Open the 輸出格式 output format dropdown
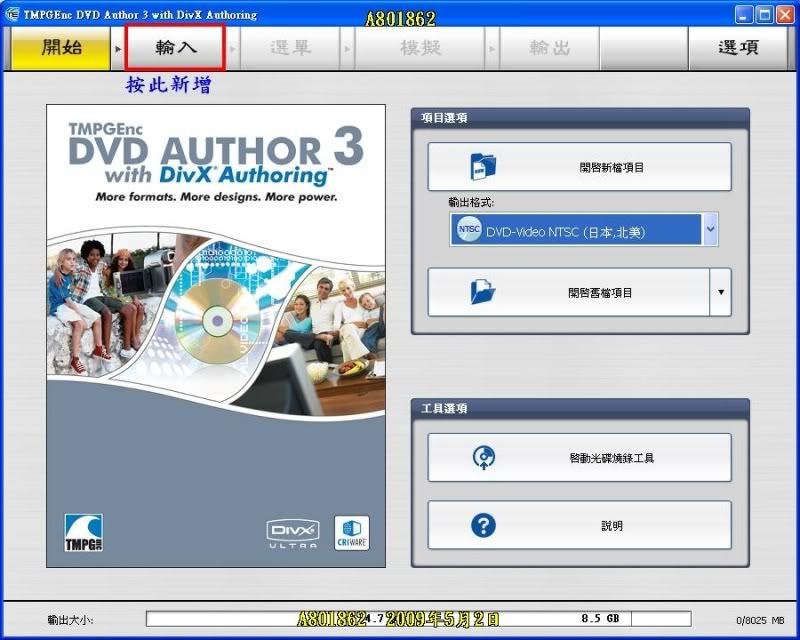 pyautogui.click(x=584, y=230)
